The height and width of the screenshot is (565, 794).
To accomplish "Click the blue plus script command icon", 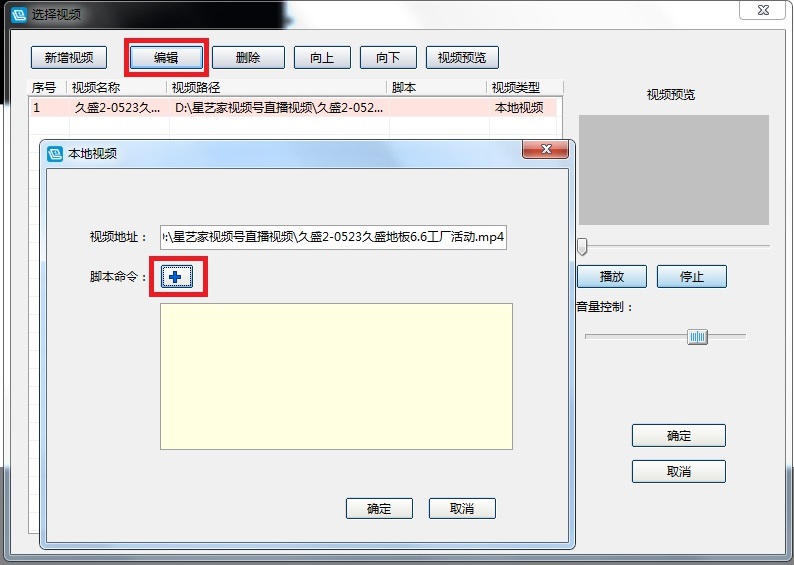I will click(176, 277).
